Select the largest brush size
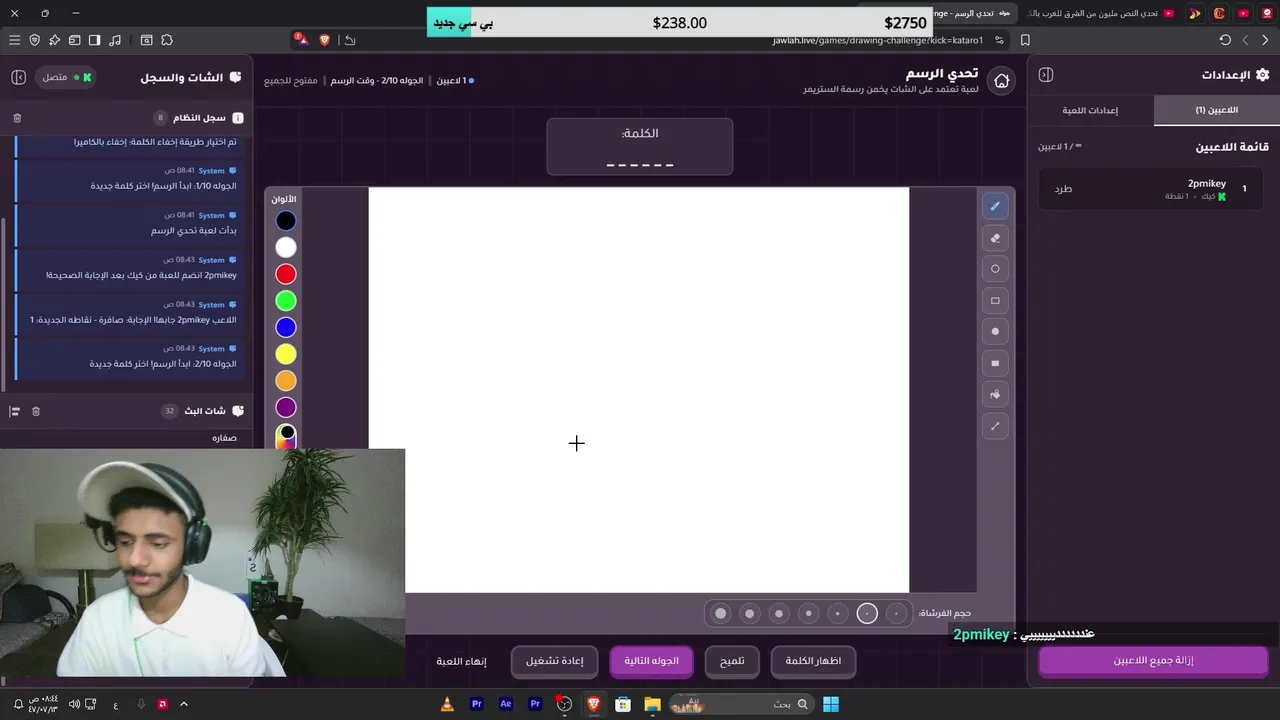The image size is (1280, 720). click(720, 613)
